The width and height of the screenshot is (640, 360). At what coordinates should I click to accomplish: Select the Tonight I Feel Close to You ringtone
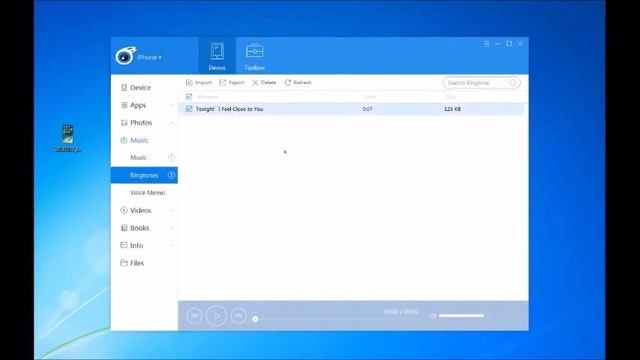coord(229,109)
